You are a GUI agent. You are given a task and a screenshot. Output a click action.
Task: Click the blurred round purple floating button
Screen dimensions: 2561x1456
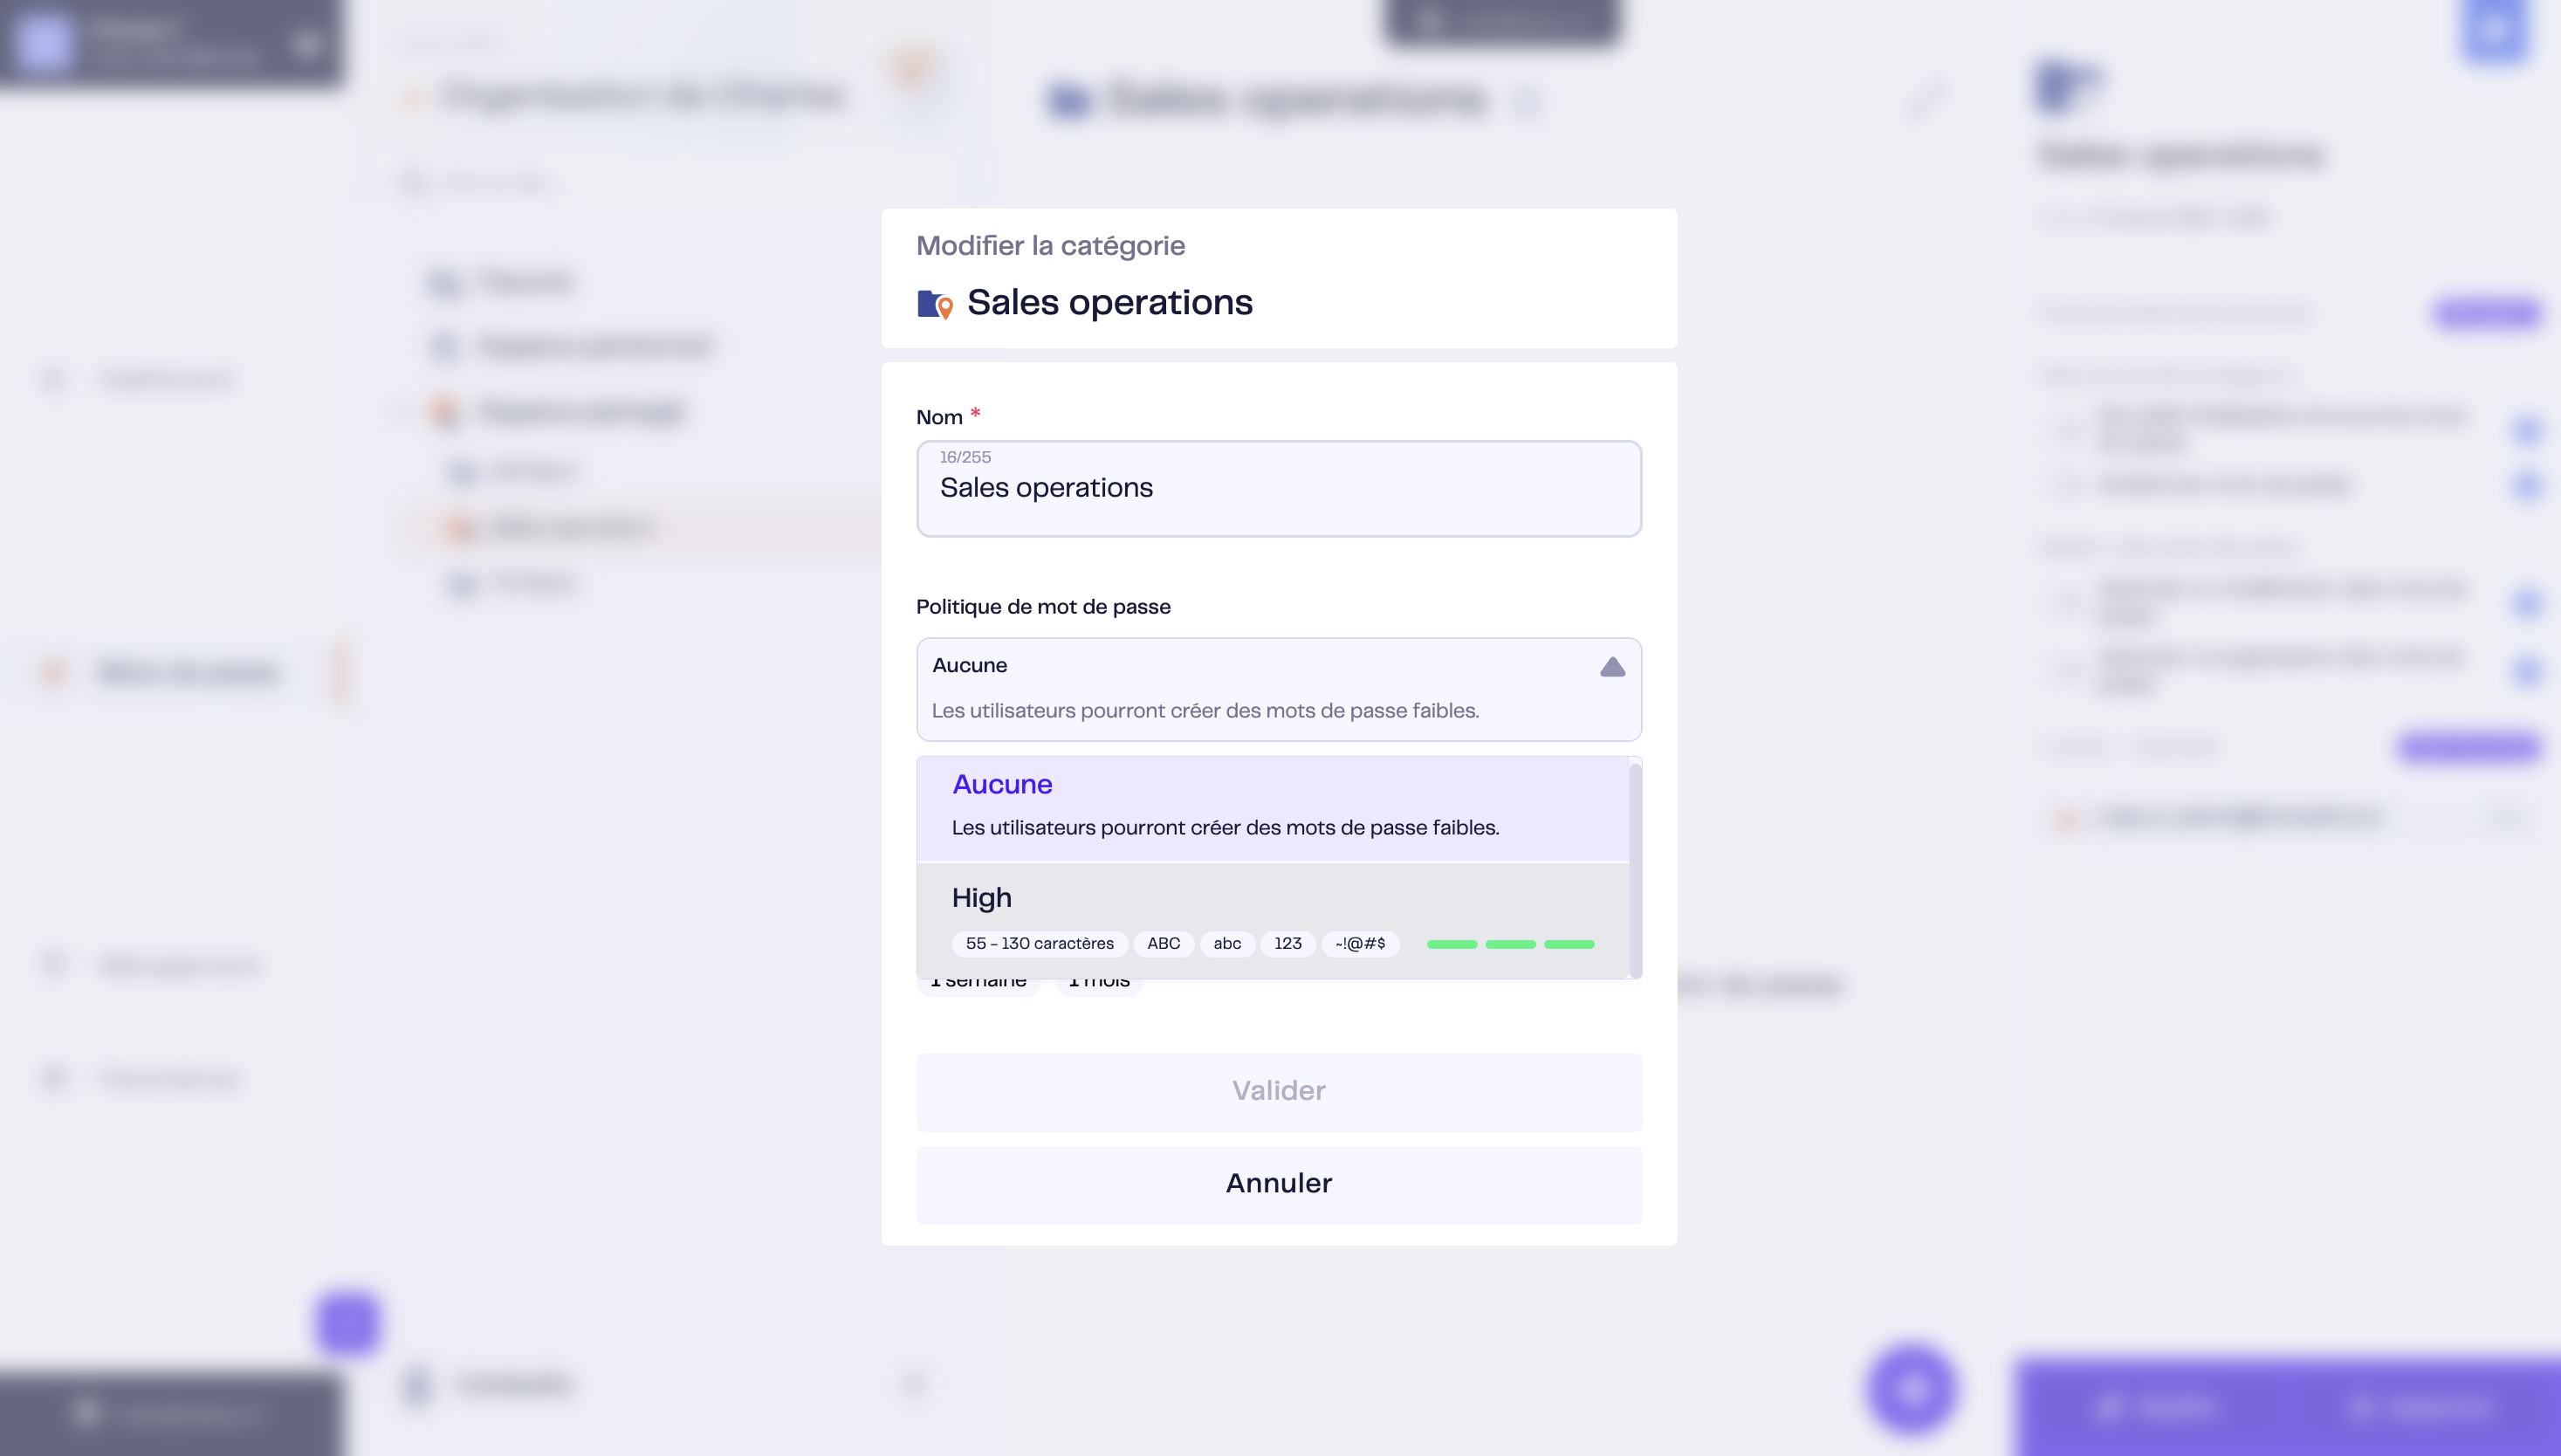[1911, 1388]
